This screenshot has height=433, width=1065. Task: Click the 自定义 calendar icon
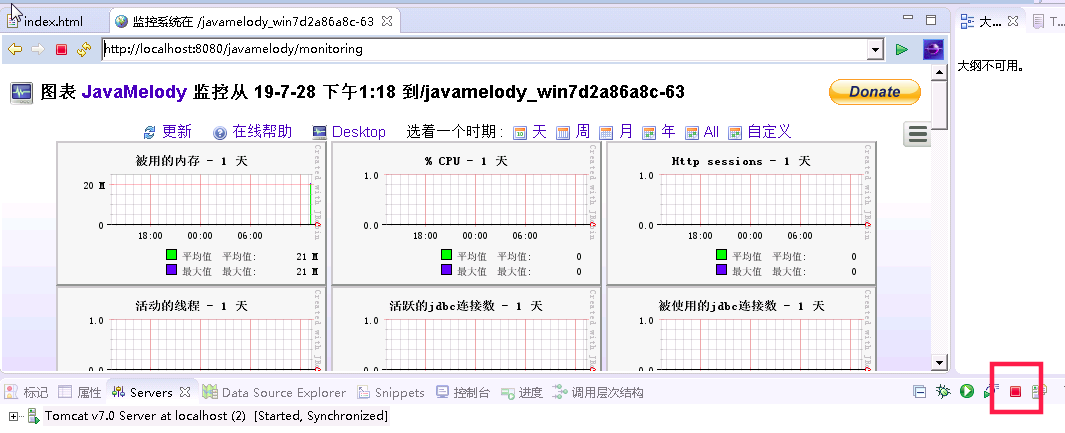point(735,132)
